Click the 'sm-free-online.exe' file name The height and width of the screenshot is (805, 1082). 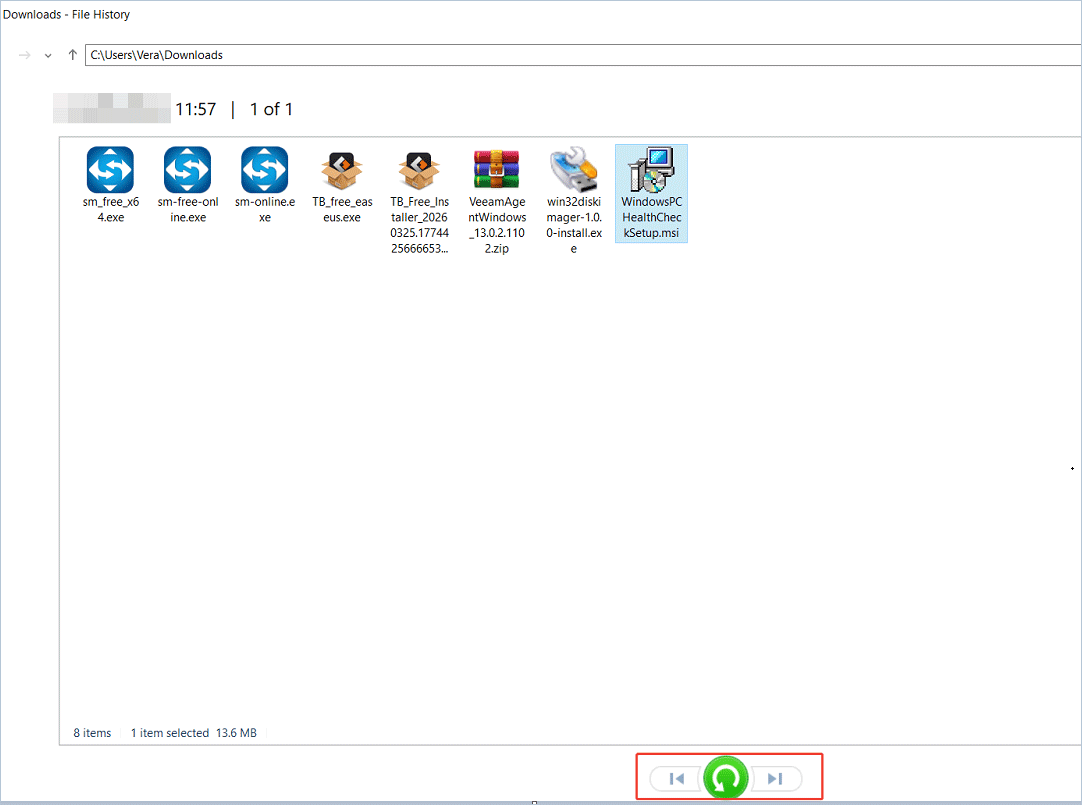click(x=188, y=210)
